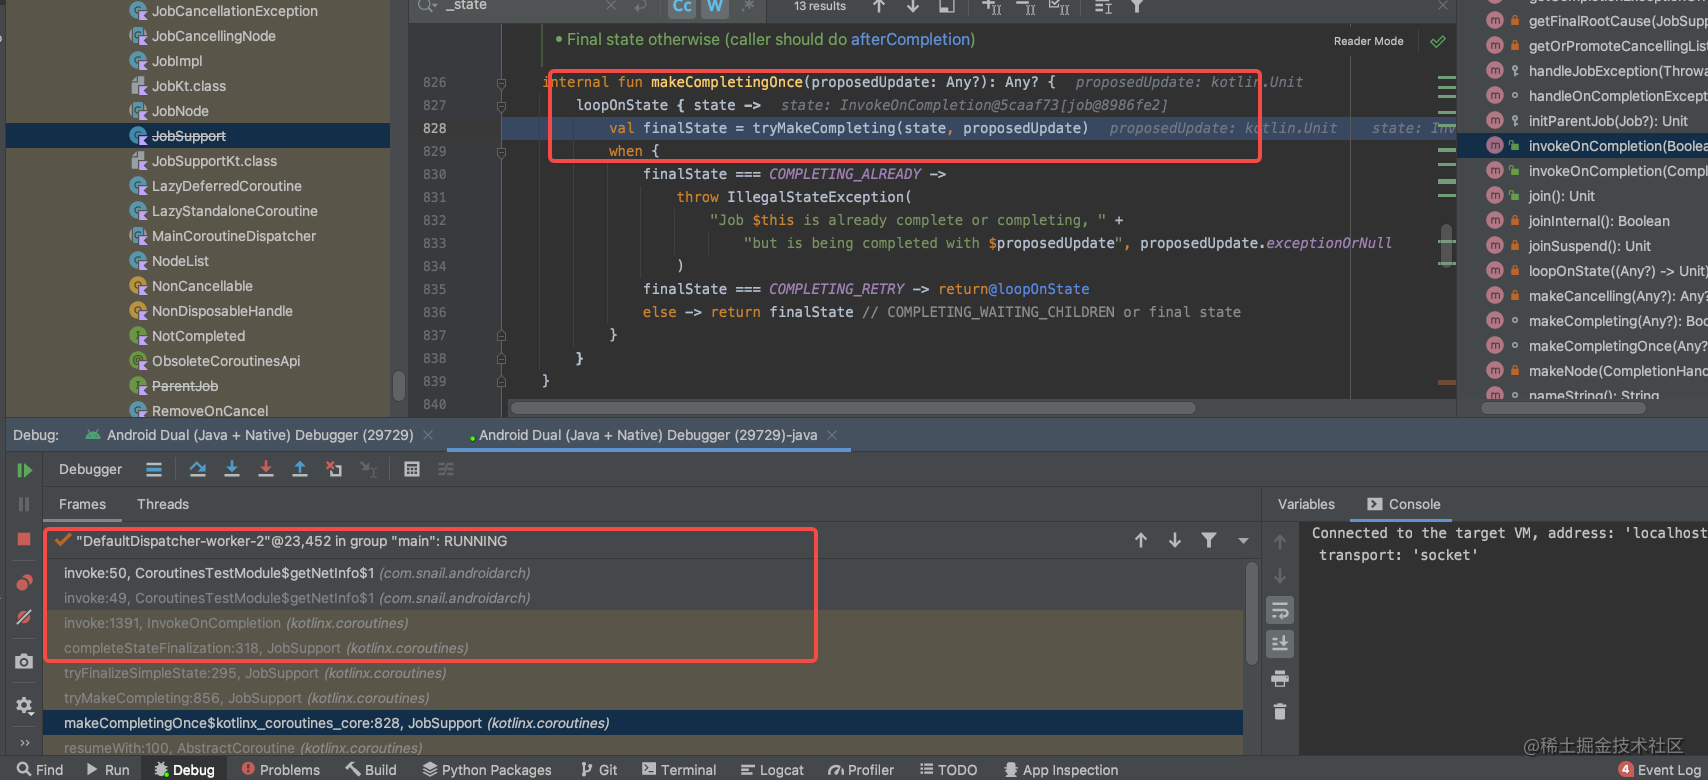Toggle soft-wrap in console
The image size is (1708, 780).
pos(1280,610)
